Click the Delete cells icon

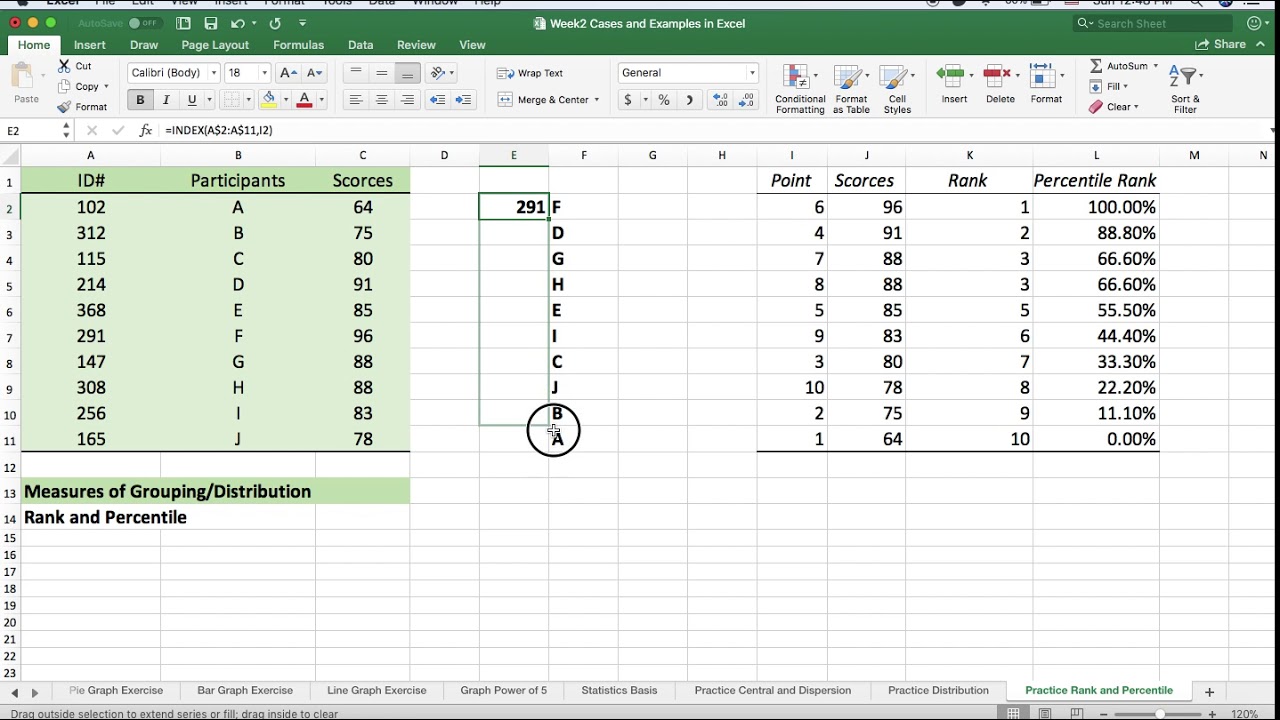point(995,76)
